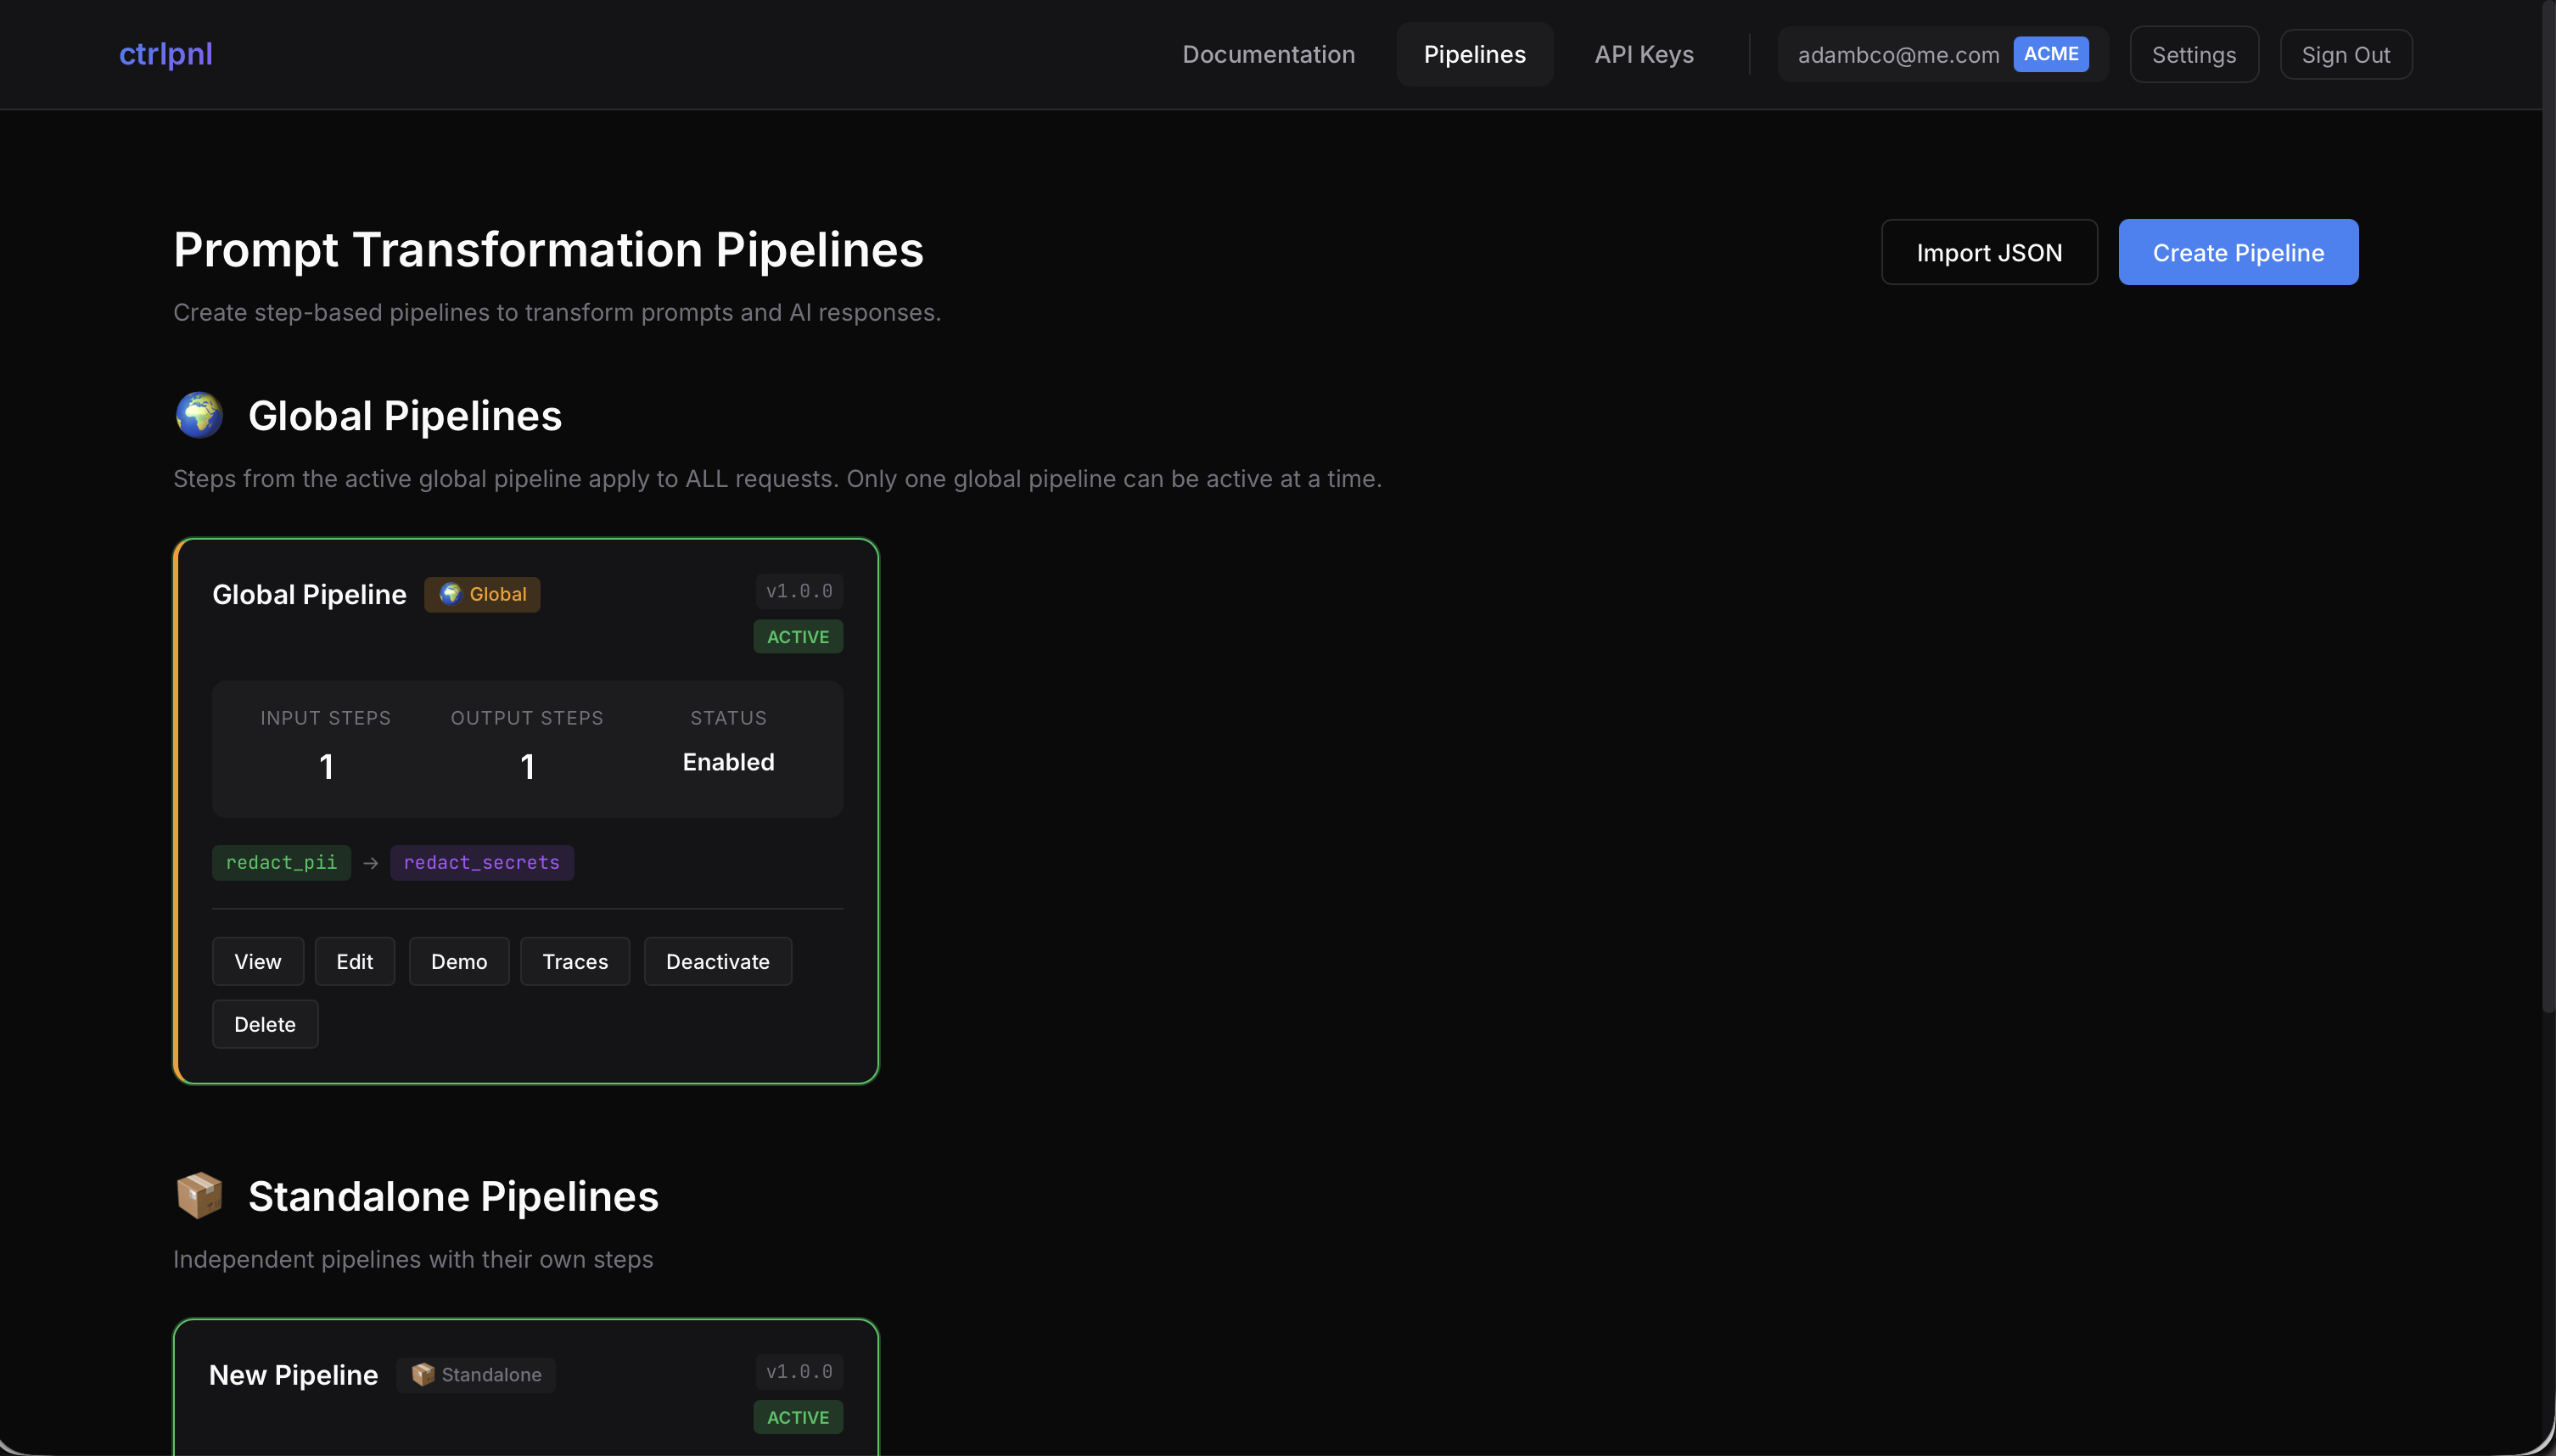This screenshot has width=2556, height=1456.
Task: Click adambco@me.com account email
Action: [x=1898, y=54]
